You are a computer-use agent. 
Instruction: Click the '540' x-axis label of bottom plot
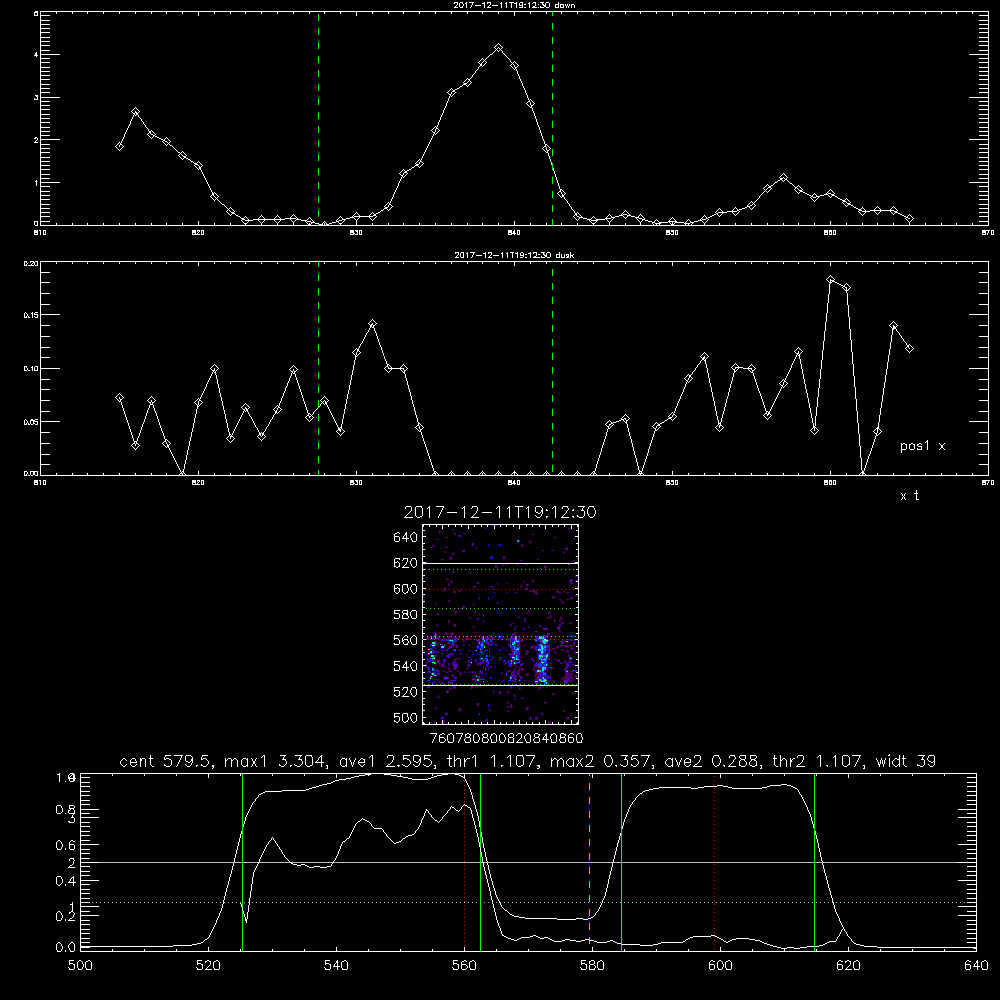pyautogui.click(x=336, y=966)
